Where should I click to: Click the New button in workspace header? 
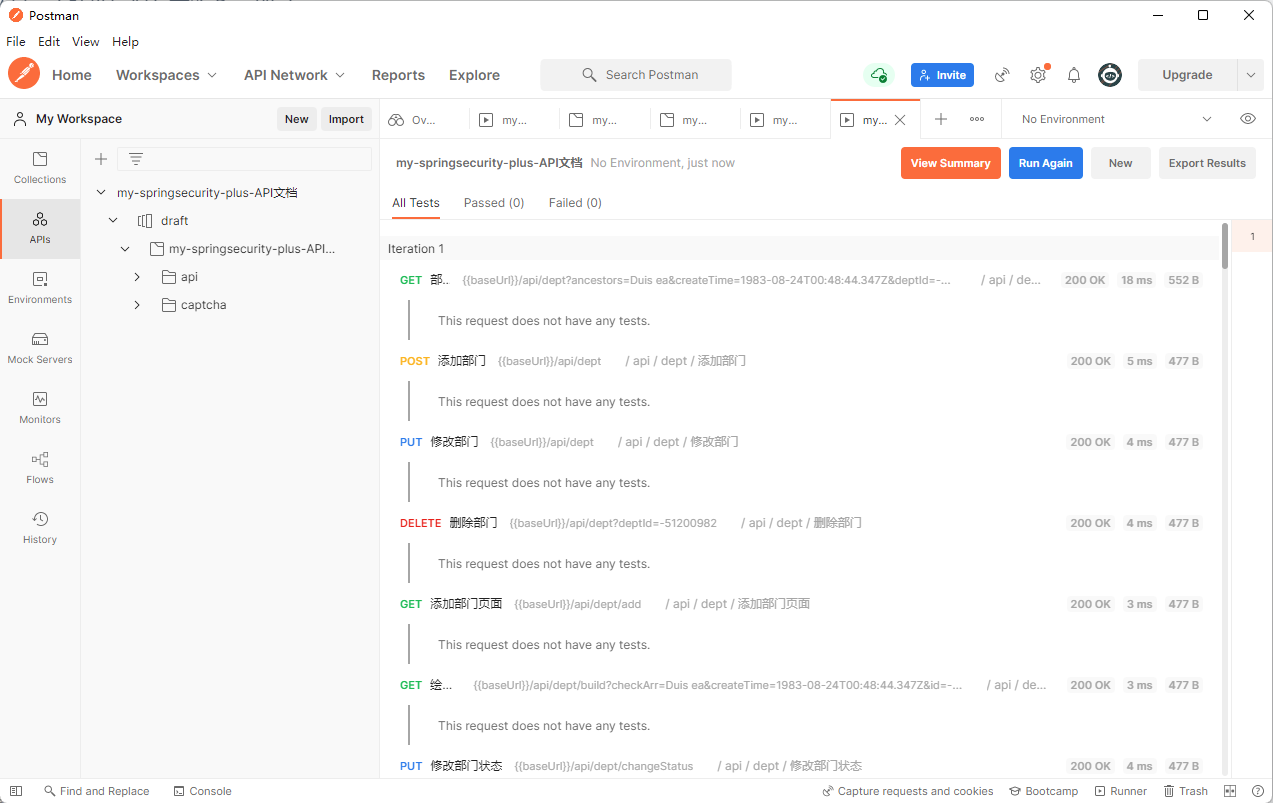click(296, 119)
